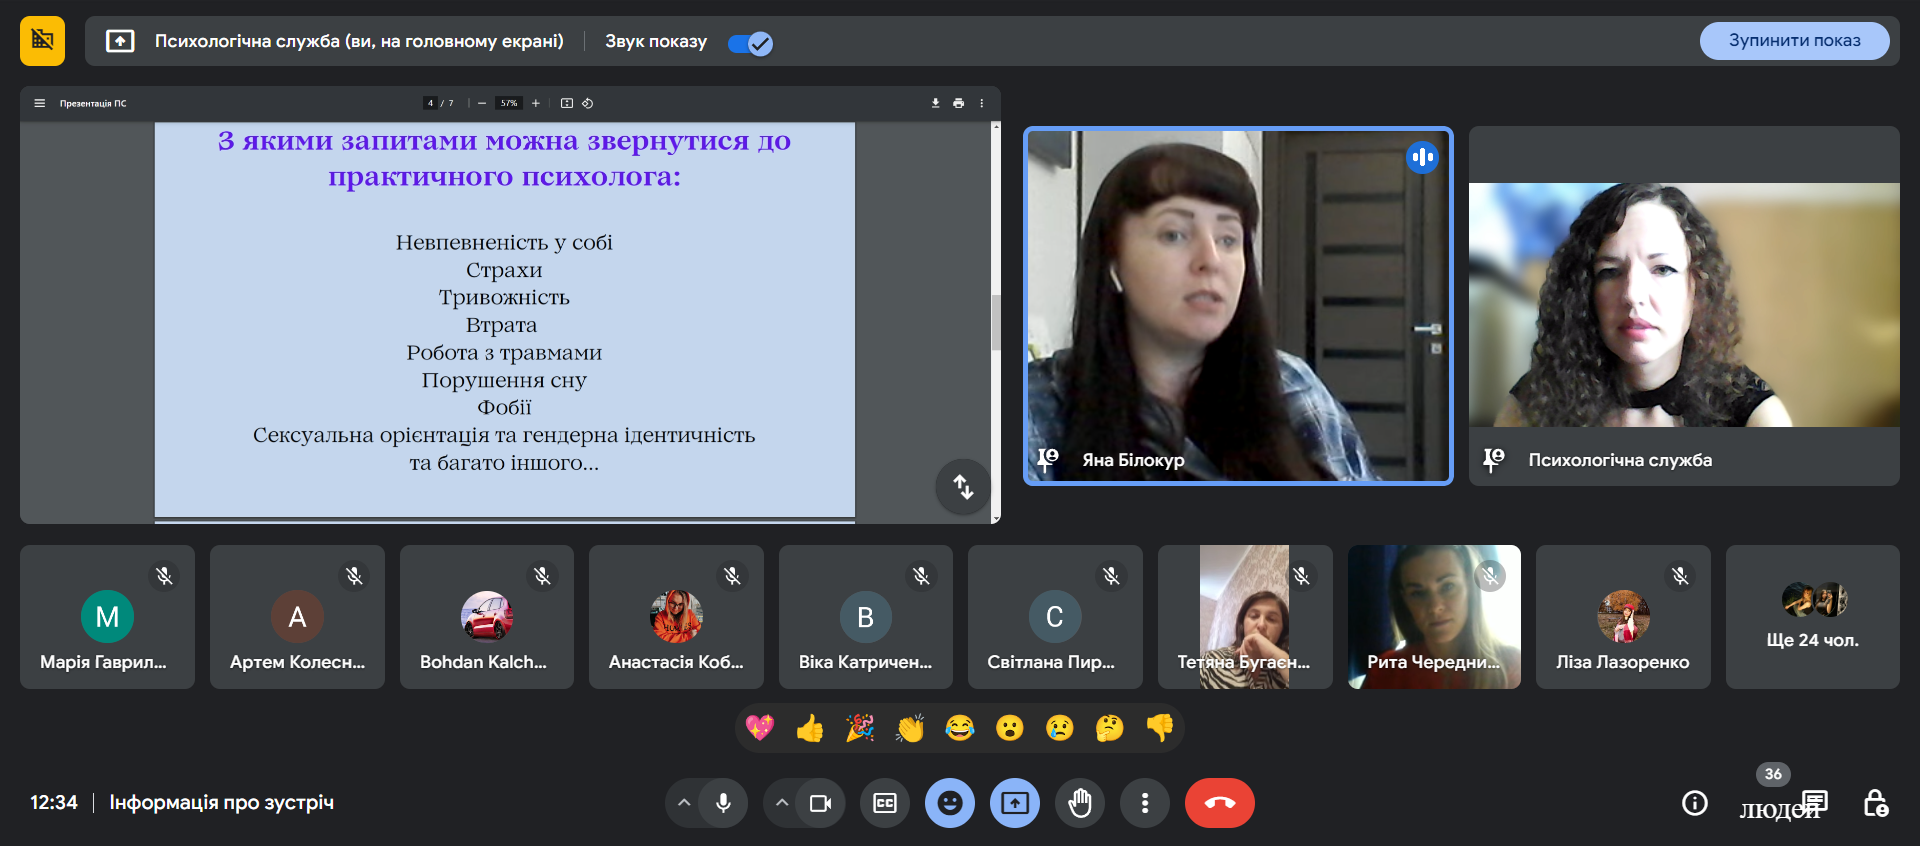Image resolution: width=1920 pixels, height=846 pixels.
Task: Rotate the PDF page
Action: [588, 103]
